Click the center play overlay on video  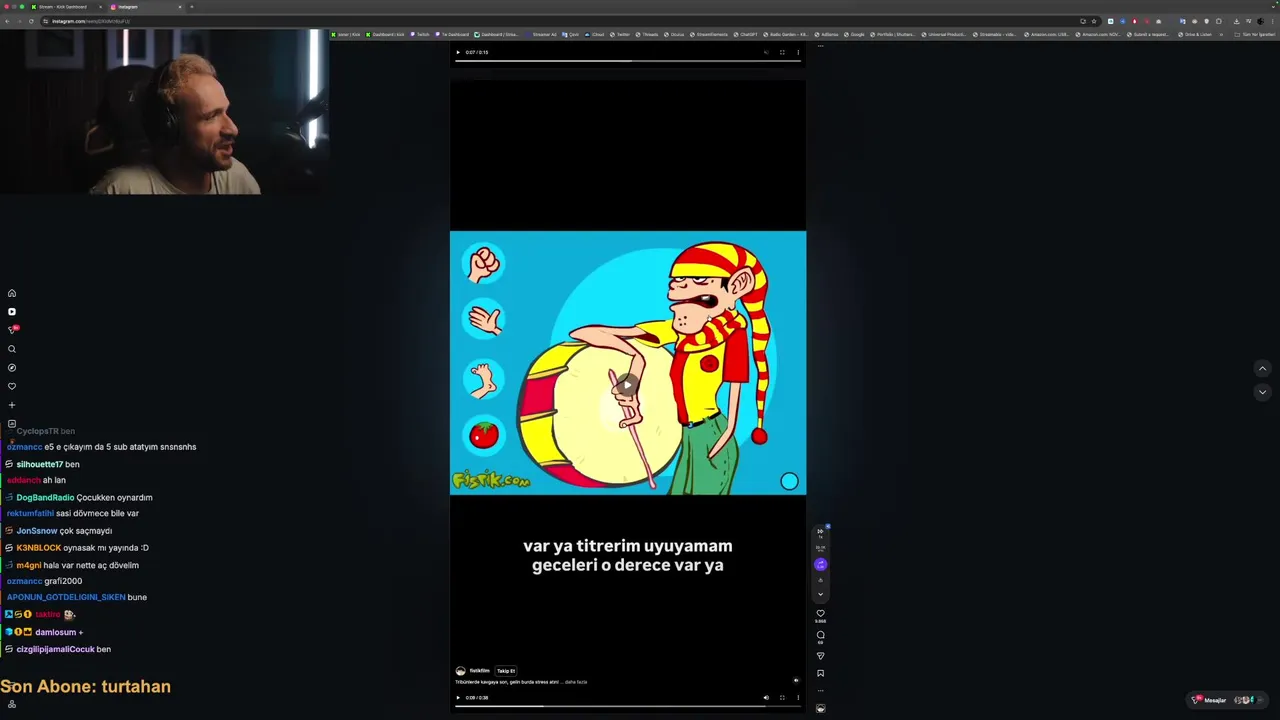click(x=627, y=385)
